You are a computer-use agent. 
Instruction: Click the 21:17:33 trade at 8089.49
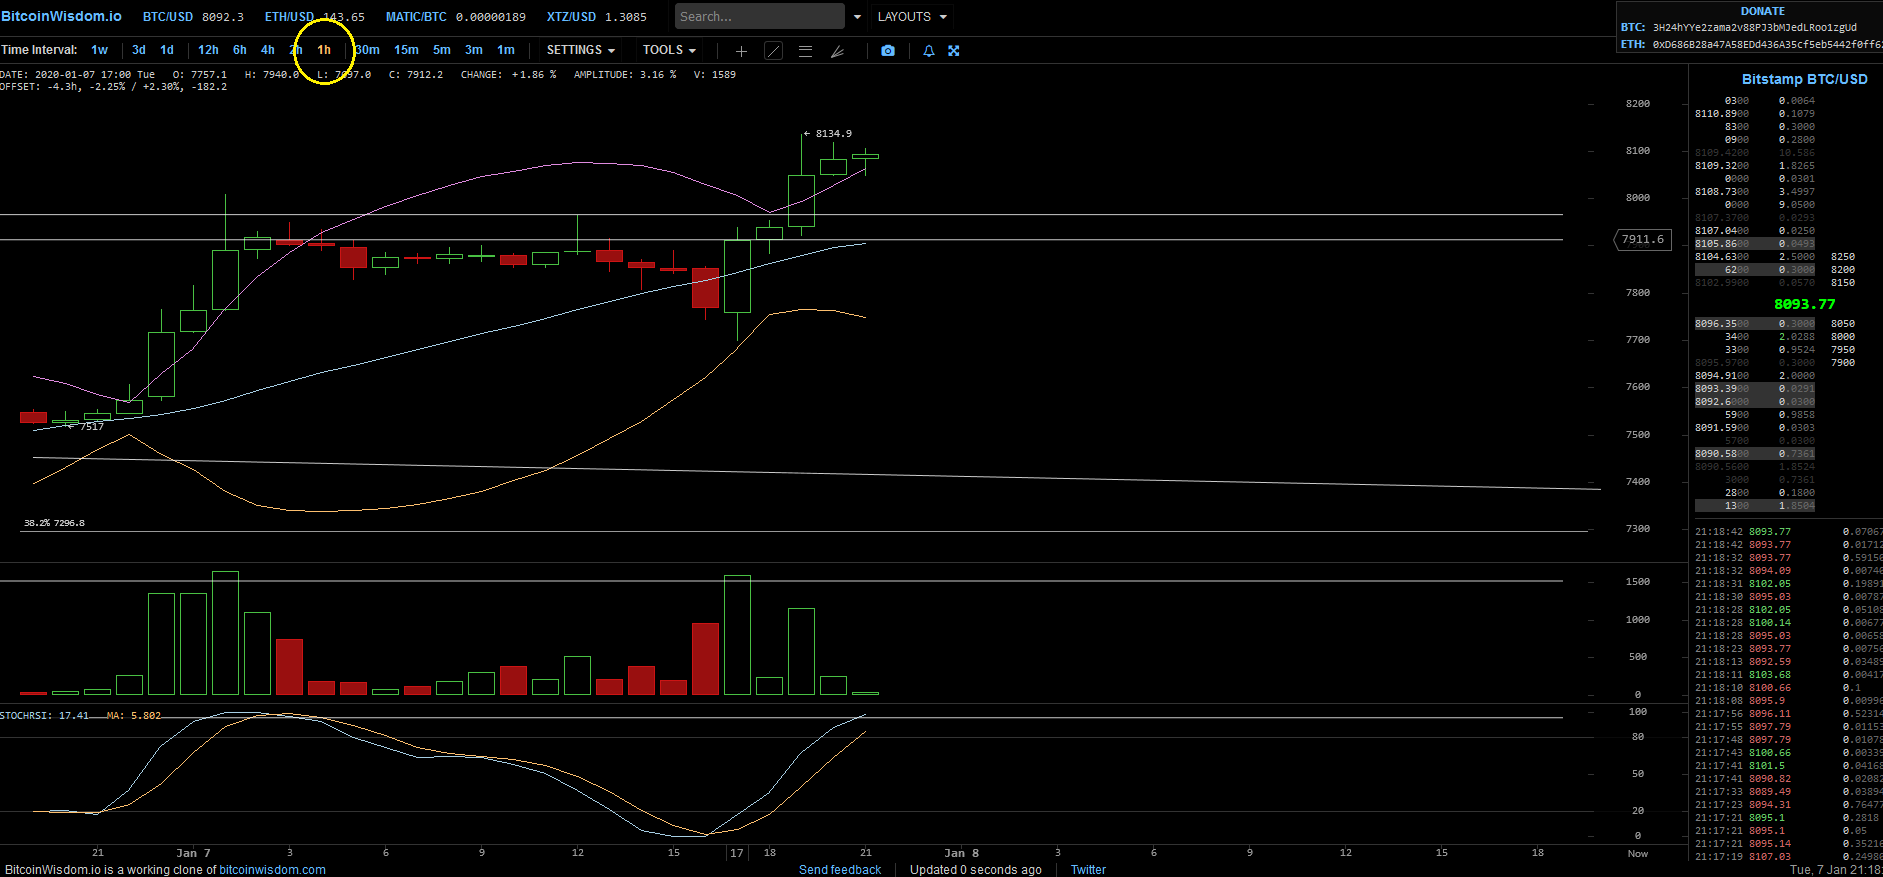pyautogui.click(x=1788, y=792)
